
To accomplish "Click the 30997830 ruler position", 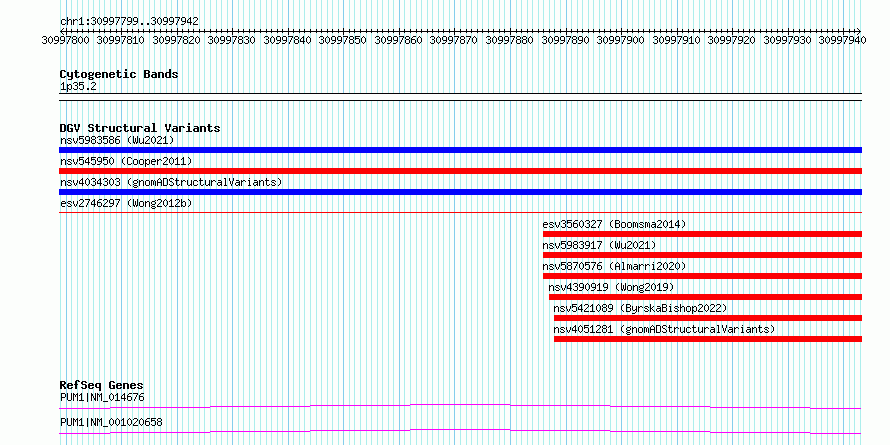I will point(232,40).
